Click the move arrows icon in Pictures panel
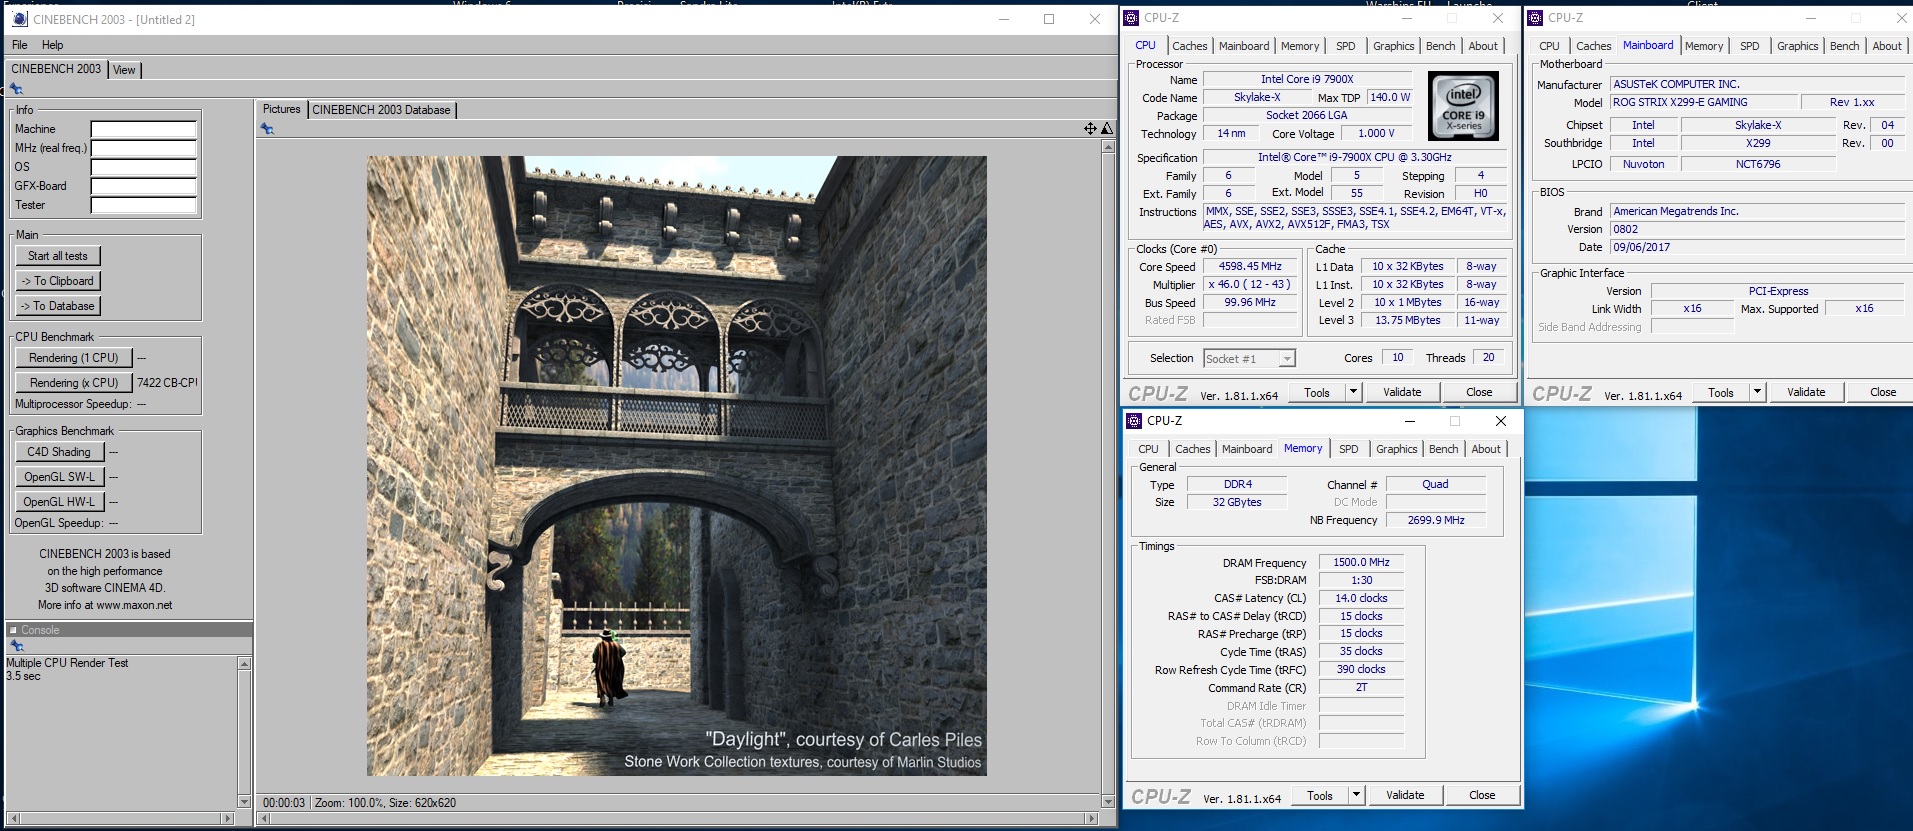Viewport: 1913px width, 831px height. 1090,128
